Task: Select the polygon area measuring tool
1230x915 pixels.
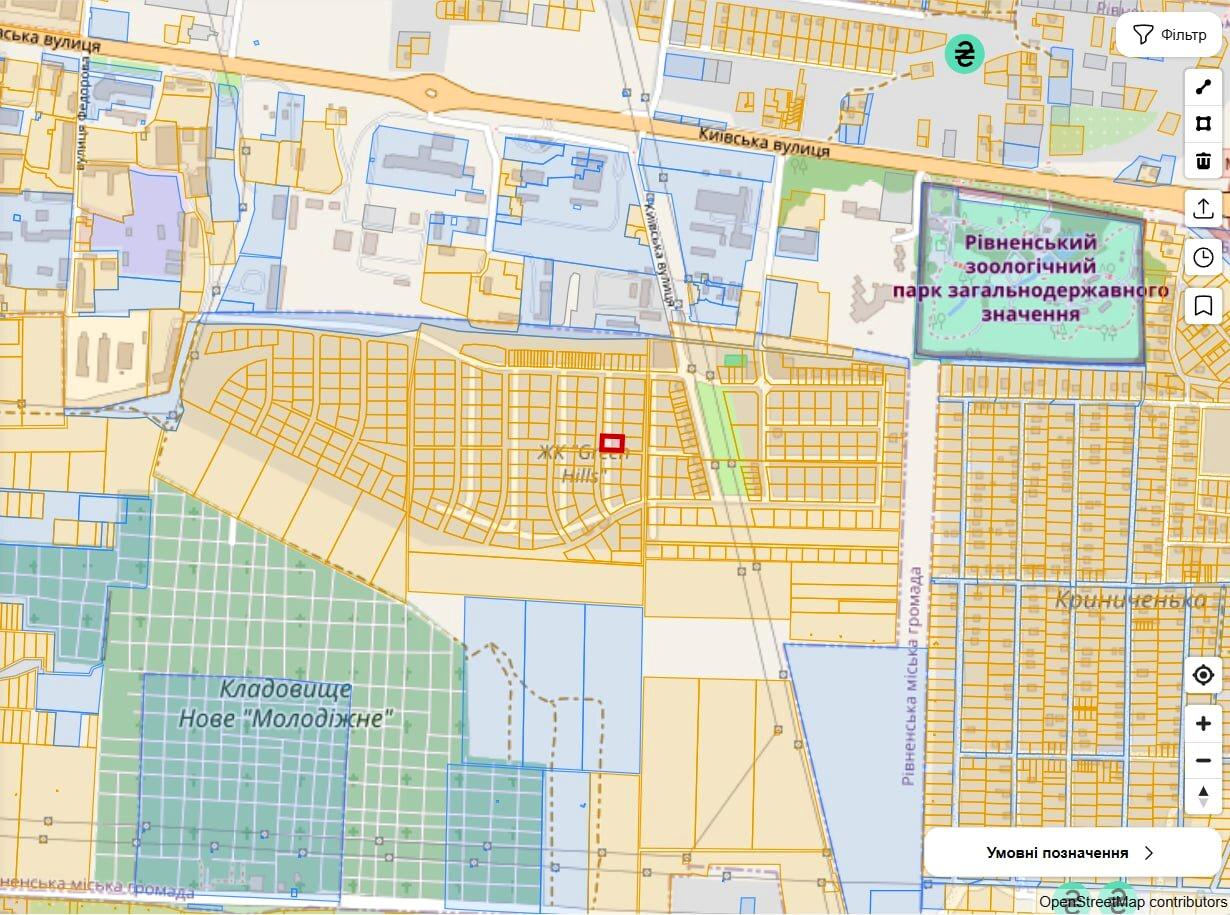Action: [x=1203, y=124]
